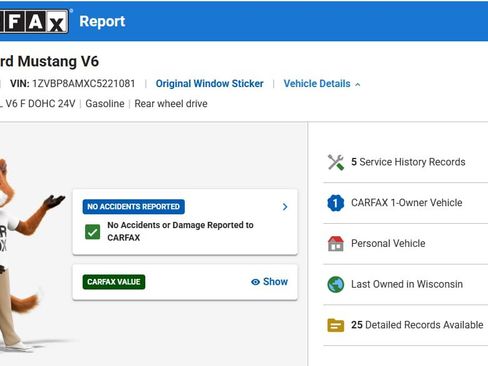488x366 pixels.
Task: Click the wrench Service History icon
Action: tap(336, 162)
